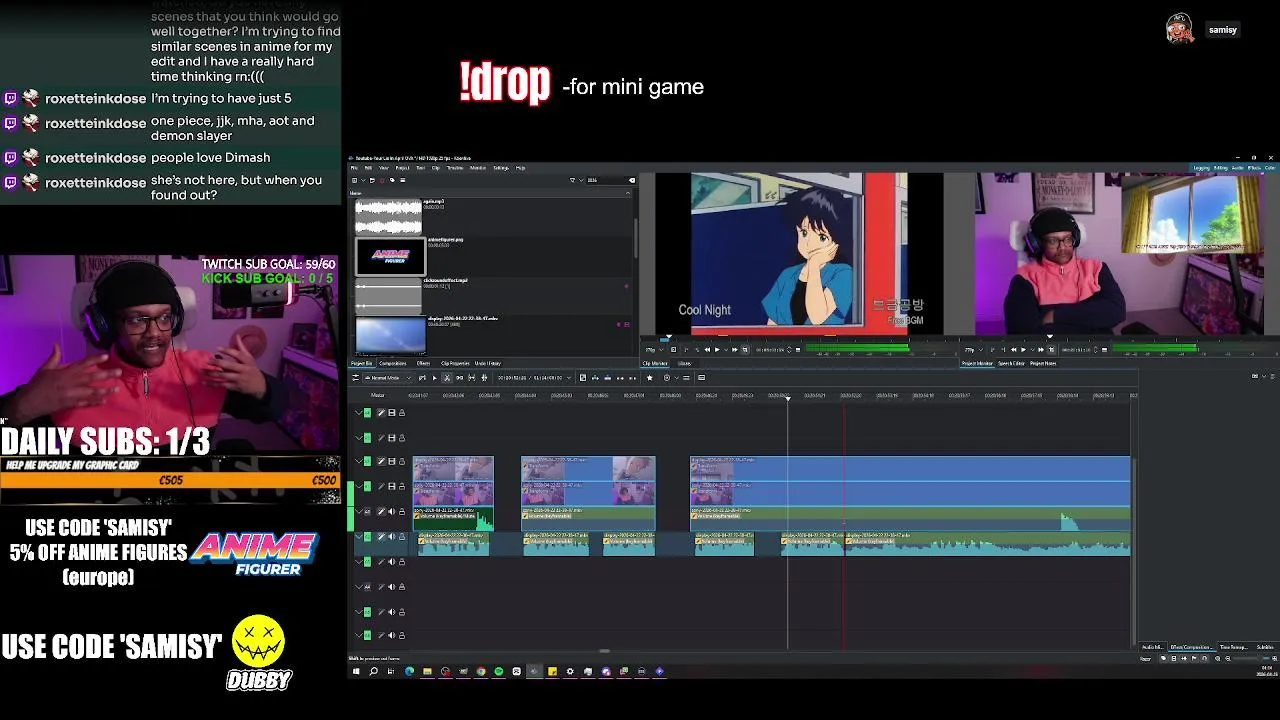Click the subtitle tool icon

tap(701, 377)
